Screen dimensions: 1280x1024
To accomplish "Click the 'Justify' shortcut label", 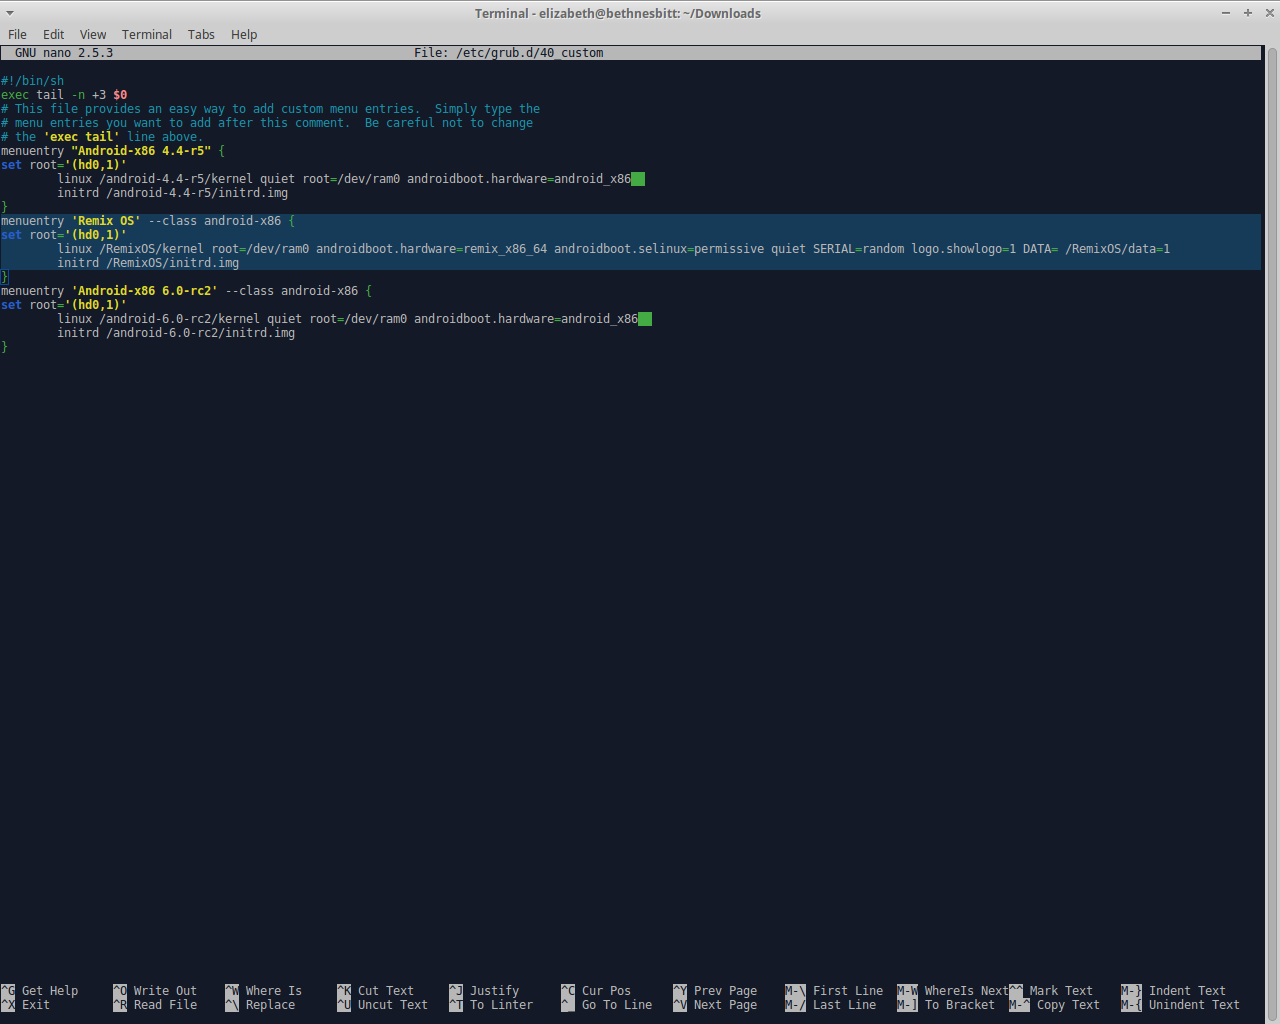I will pos(494,991).
